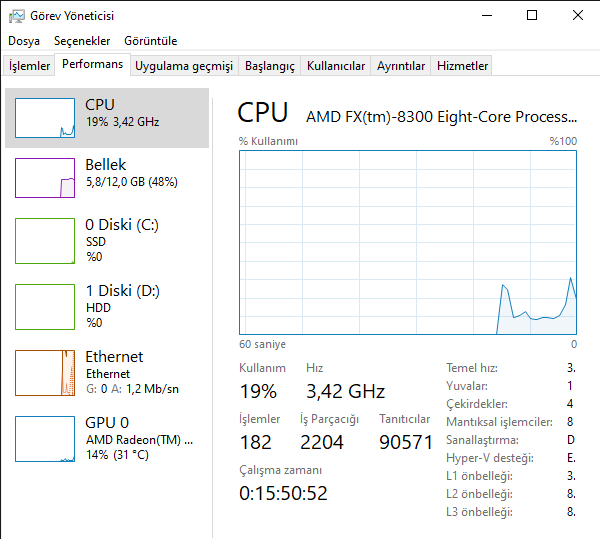Image resolution: width=600 pixels, height=539 pixels.
Task: Switch to the İşlemler tab
Action: tap(29, 66)
